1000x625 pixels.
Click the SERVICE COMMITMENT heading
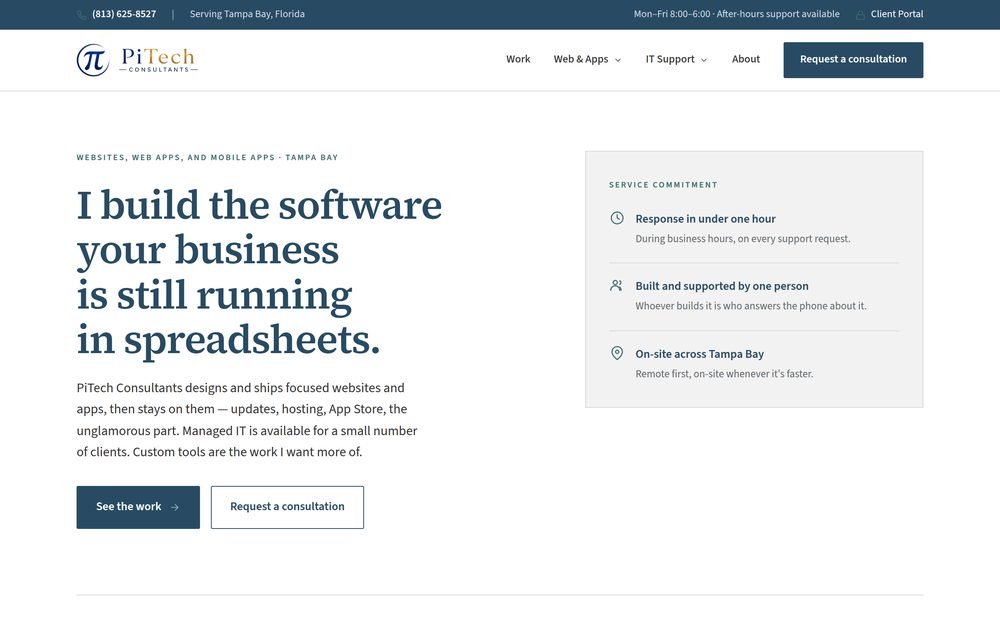pyautogui.click(x=663, y=185)
